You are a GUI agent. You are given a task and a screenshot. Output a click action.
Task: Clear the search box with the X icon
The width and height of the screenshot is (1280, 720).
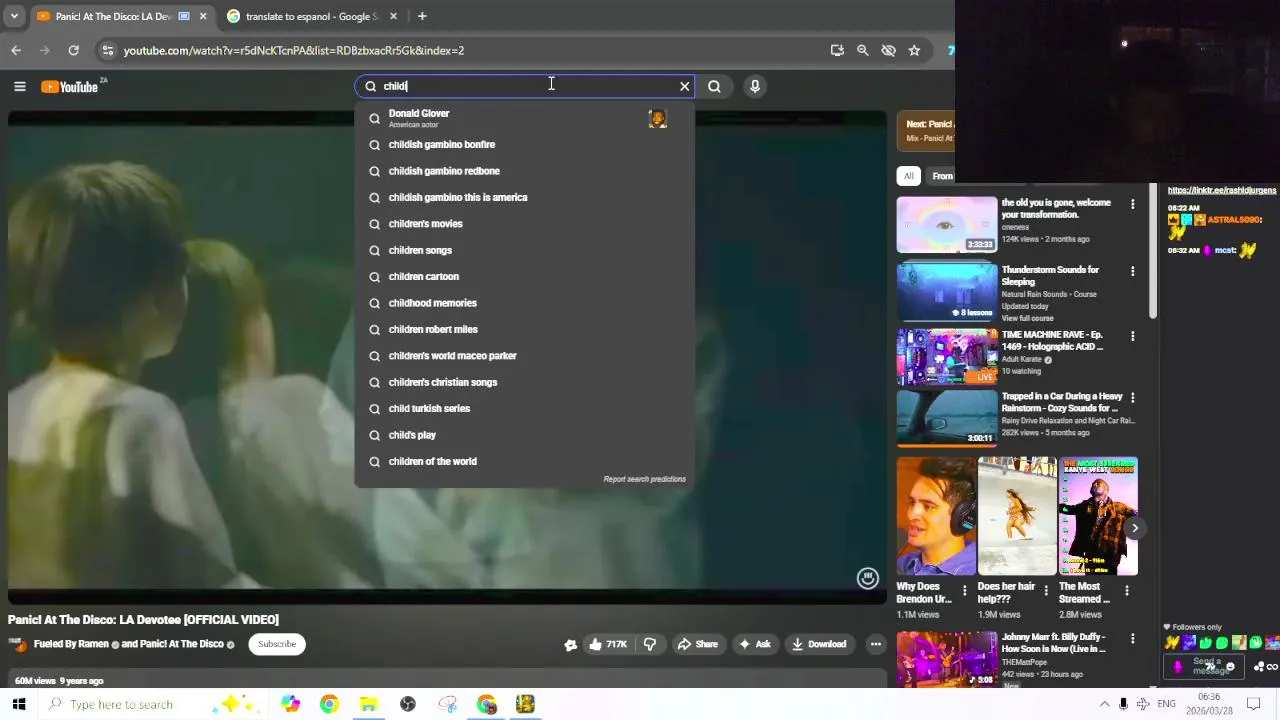(x=685, y=86)
